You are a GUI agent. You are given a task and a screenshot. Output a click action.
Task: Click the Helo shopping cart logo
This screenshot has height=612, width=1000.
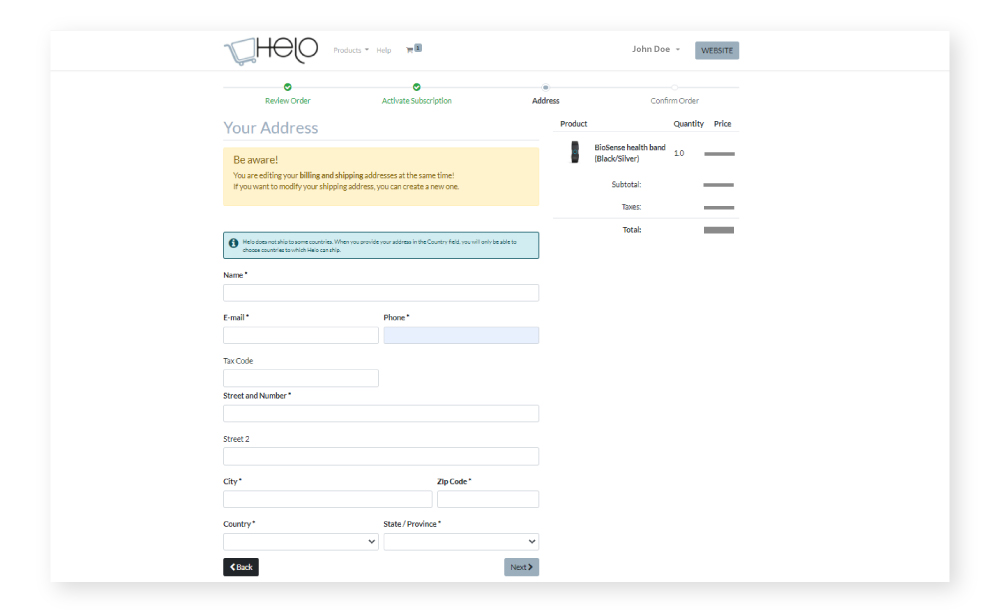coord(270,50)
